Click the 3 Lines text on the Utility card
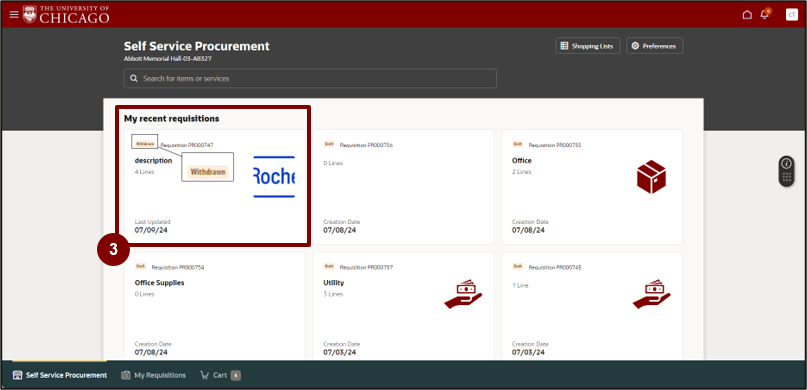 (x=333, y=294)
